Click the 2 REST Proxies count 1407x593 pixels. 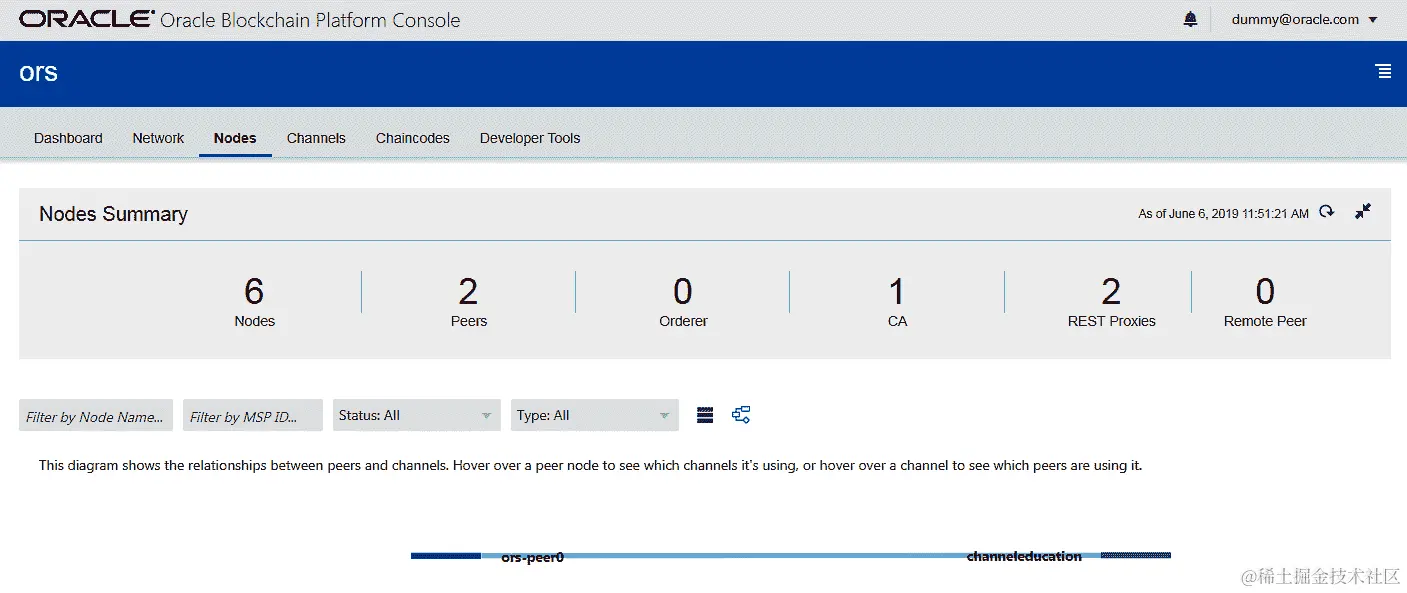coord(1111,301)
